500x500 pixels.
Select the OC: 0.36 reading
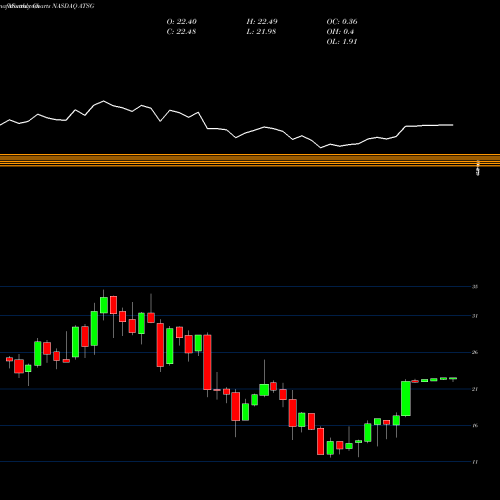342,22
